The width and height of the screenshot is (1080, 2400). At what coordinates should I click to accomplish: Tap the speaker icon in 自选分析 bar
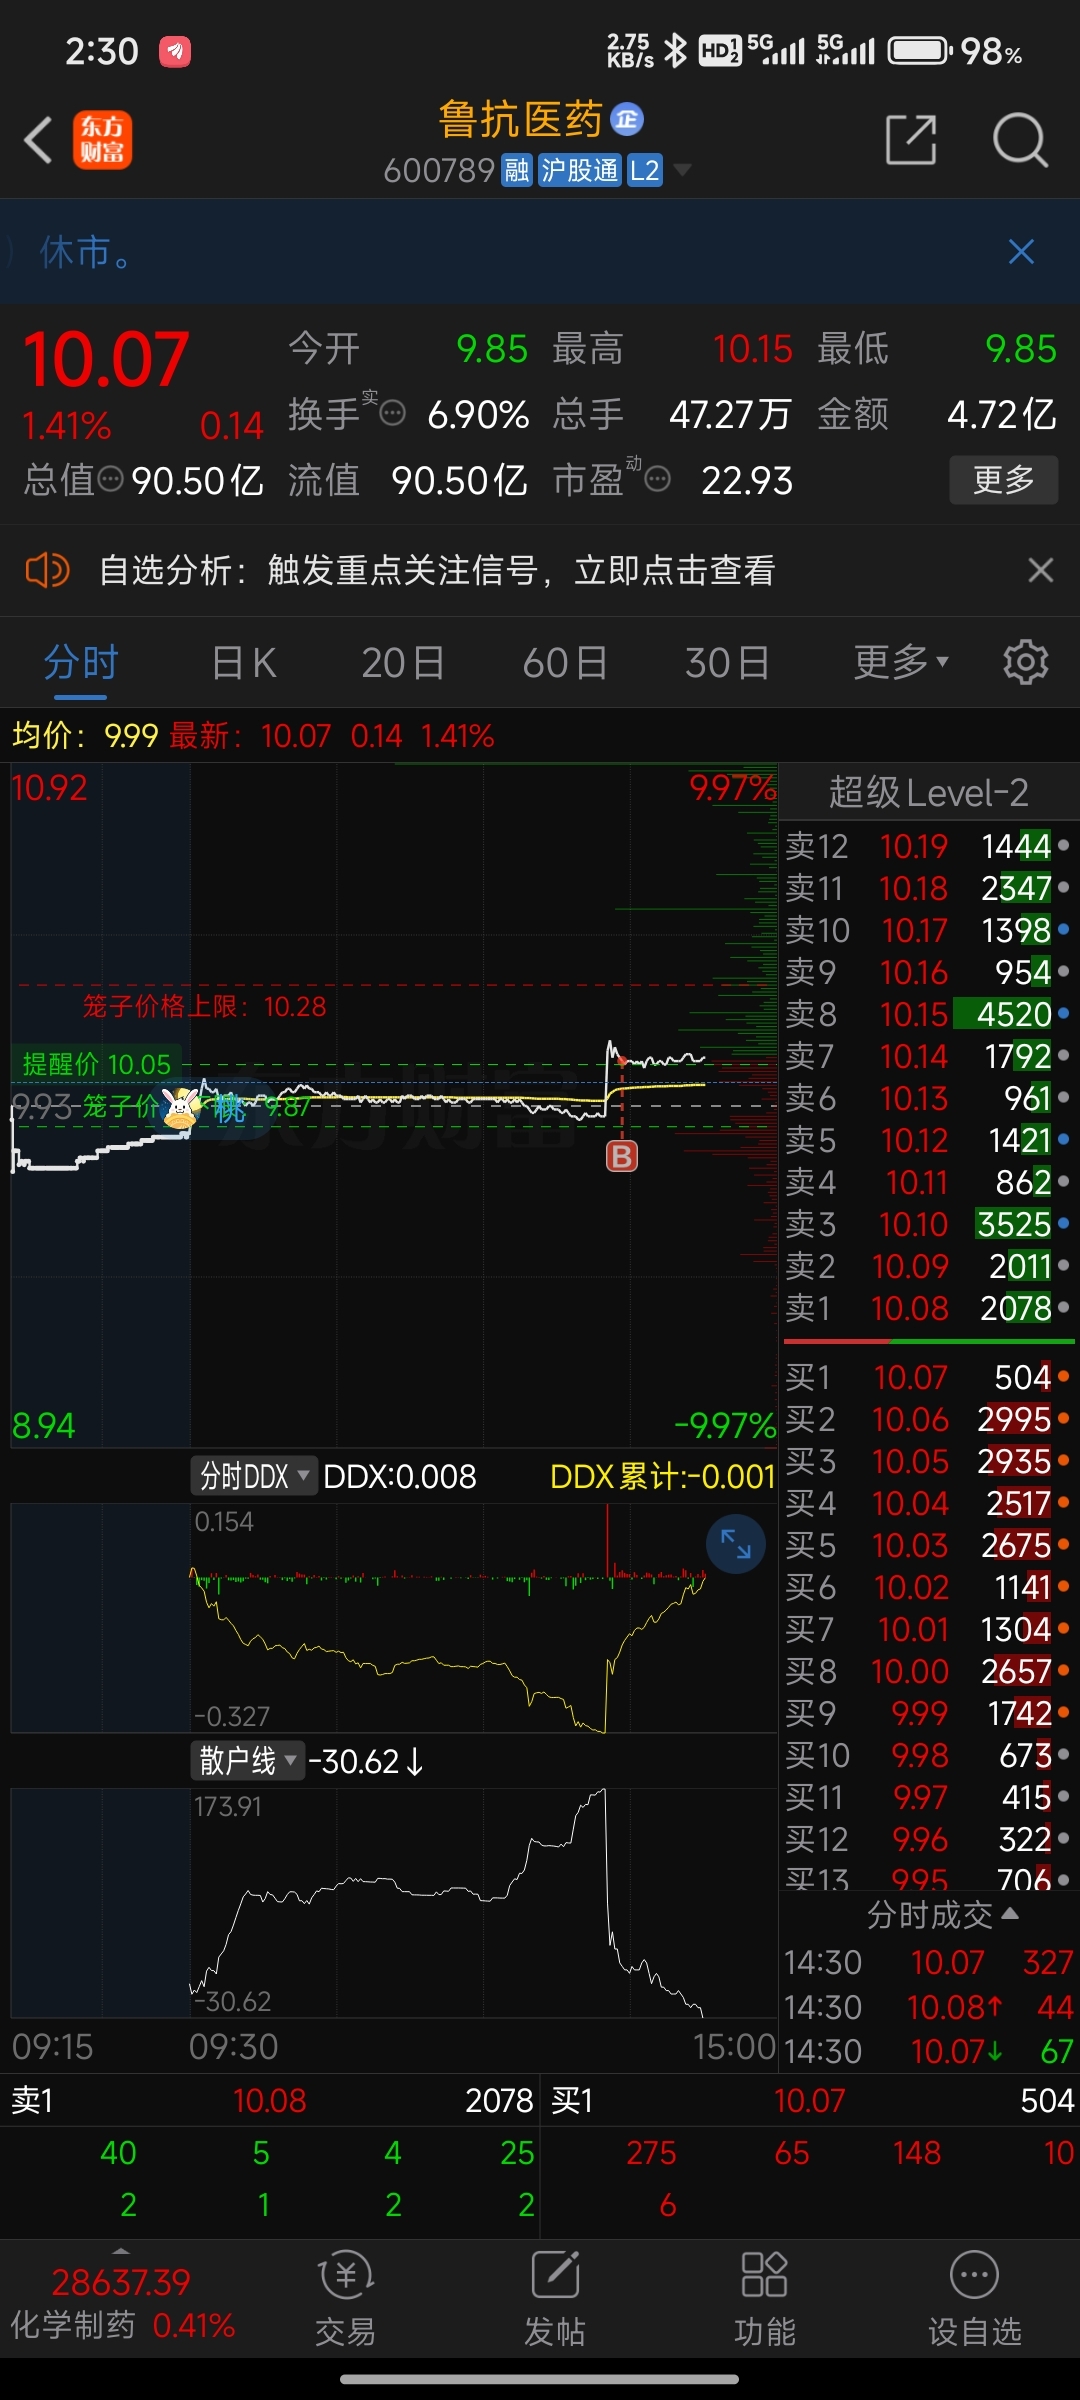47,570
